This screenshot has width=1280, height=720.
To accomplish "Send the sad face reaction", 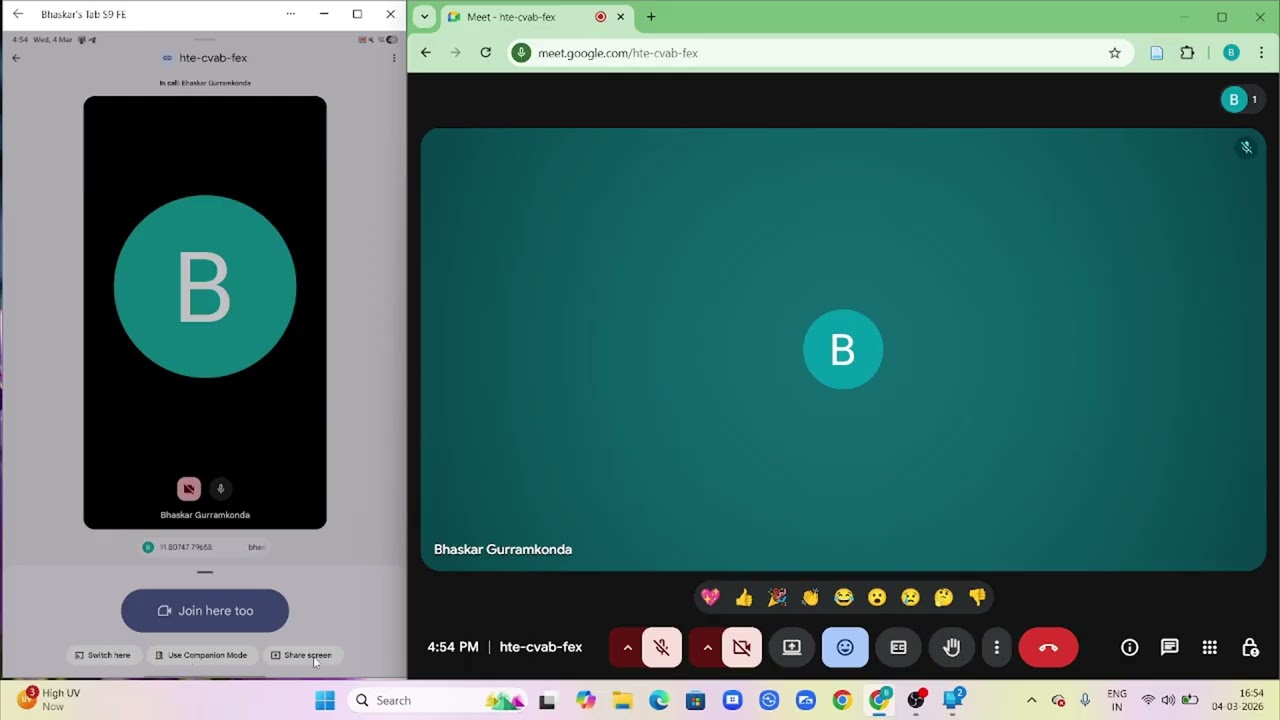I will point(910,597).
